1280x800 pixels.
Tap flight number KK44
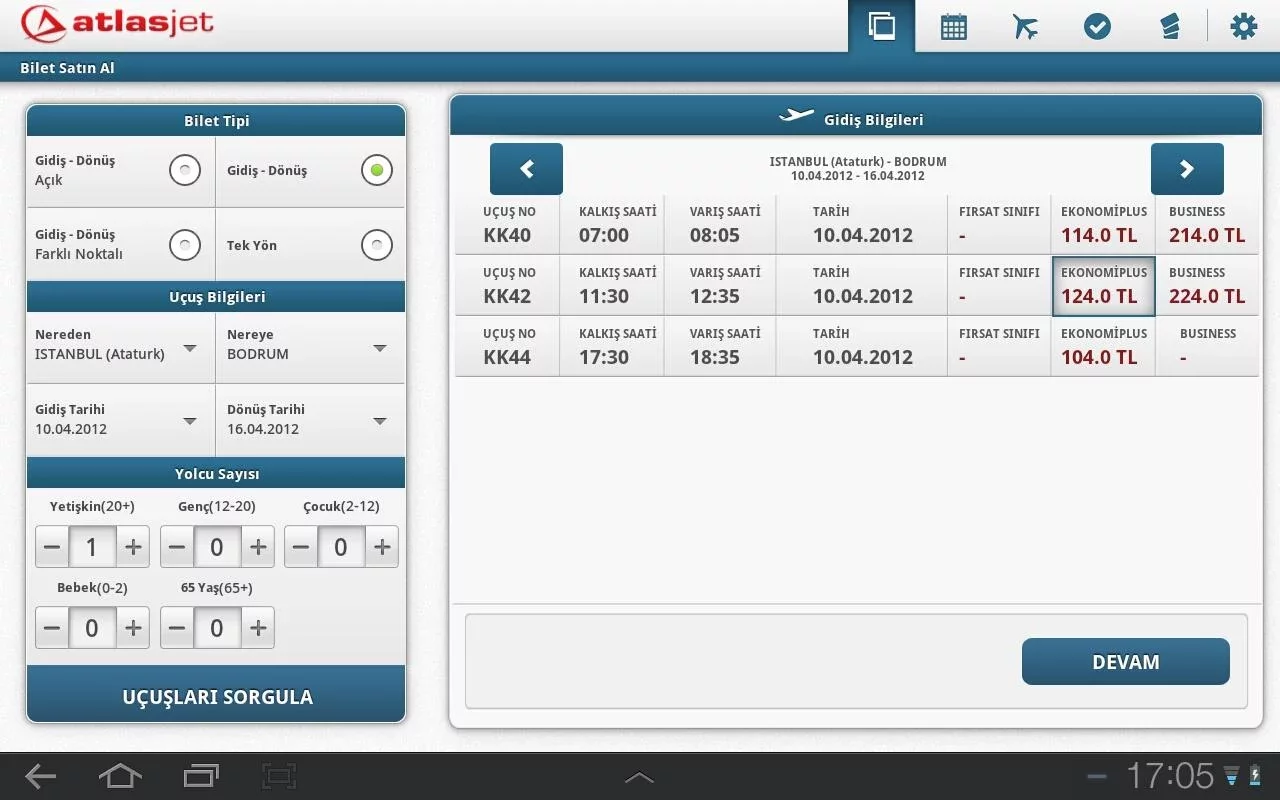coord(507,357)
